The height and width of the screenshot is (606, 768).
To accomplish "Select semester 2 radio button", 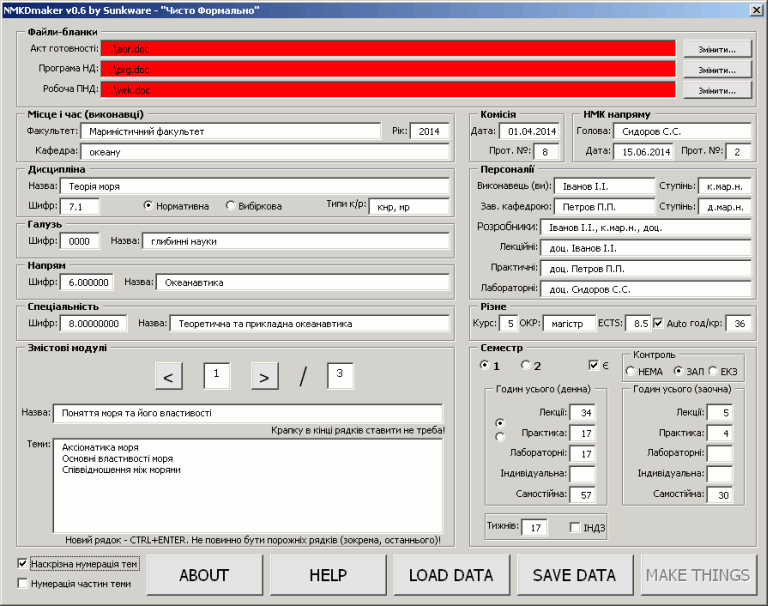I will (x=526, y=365).
